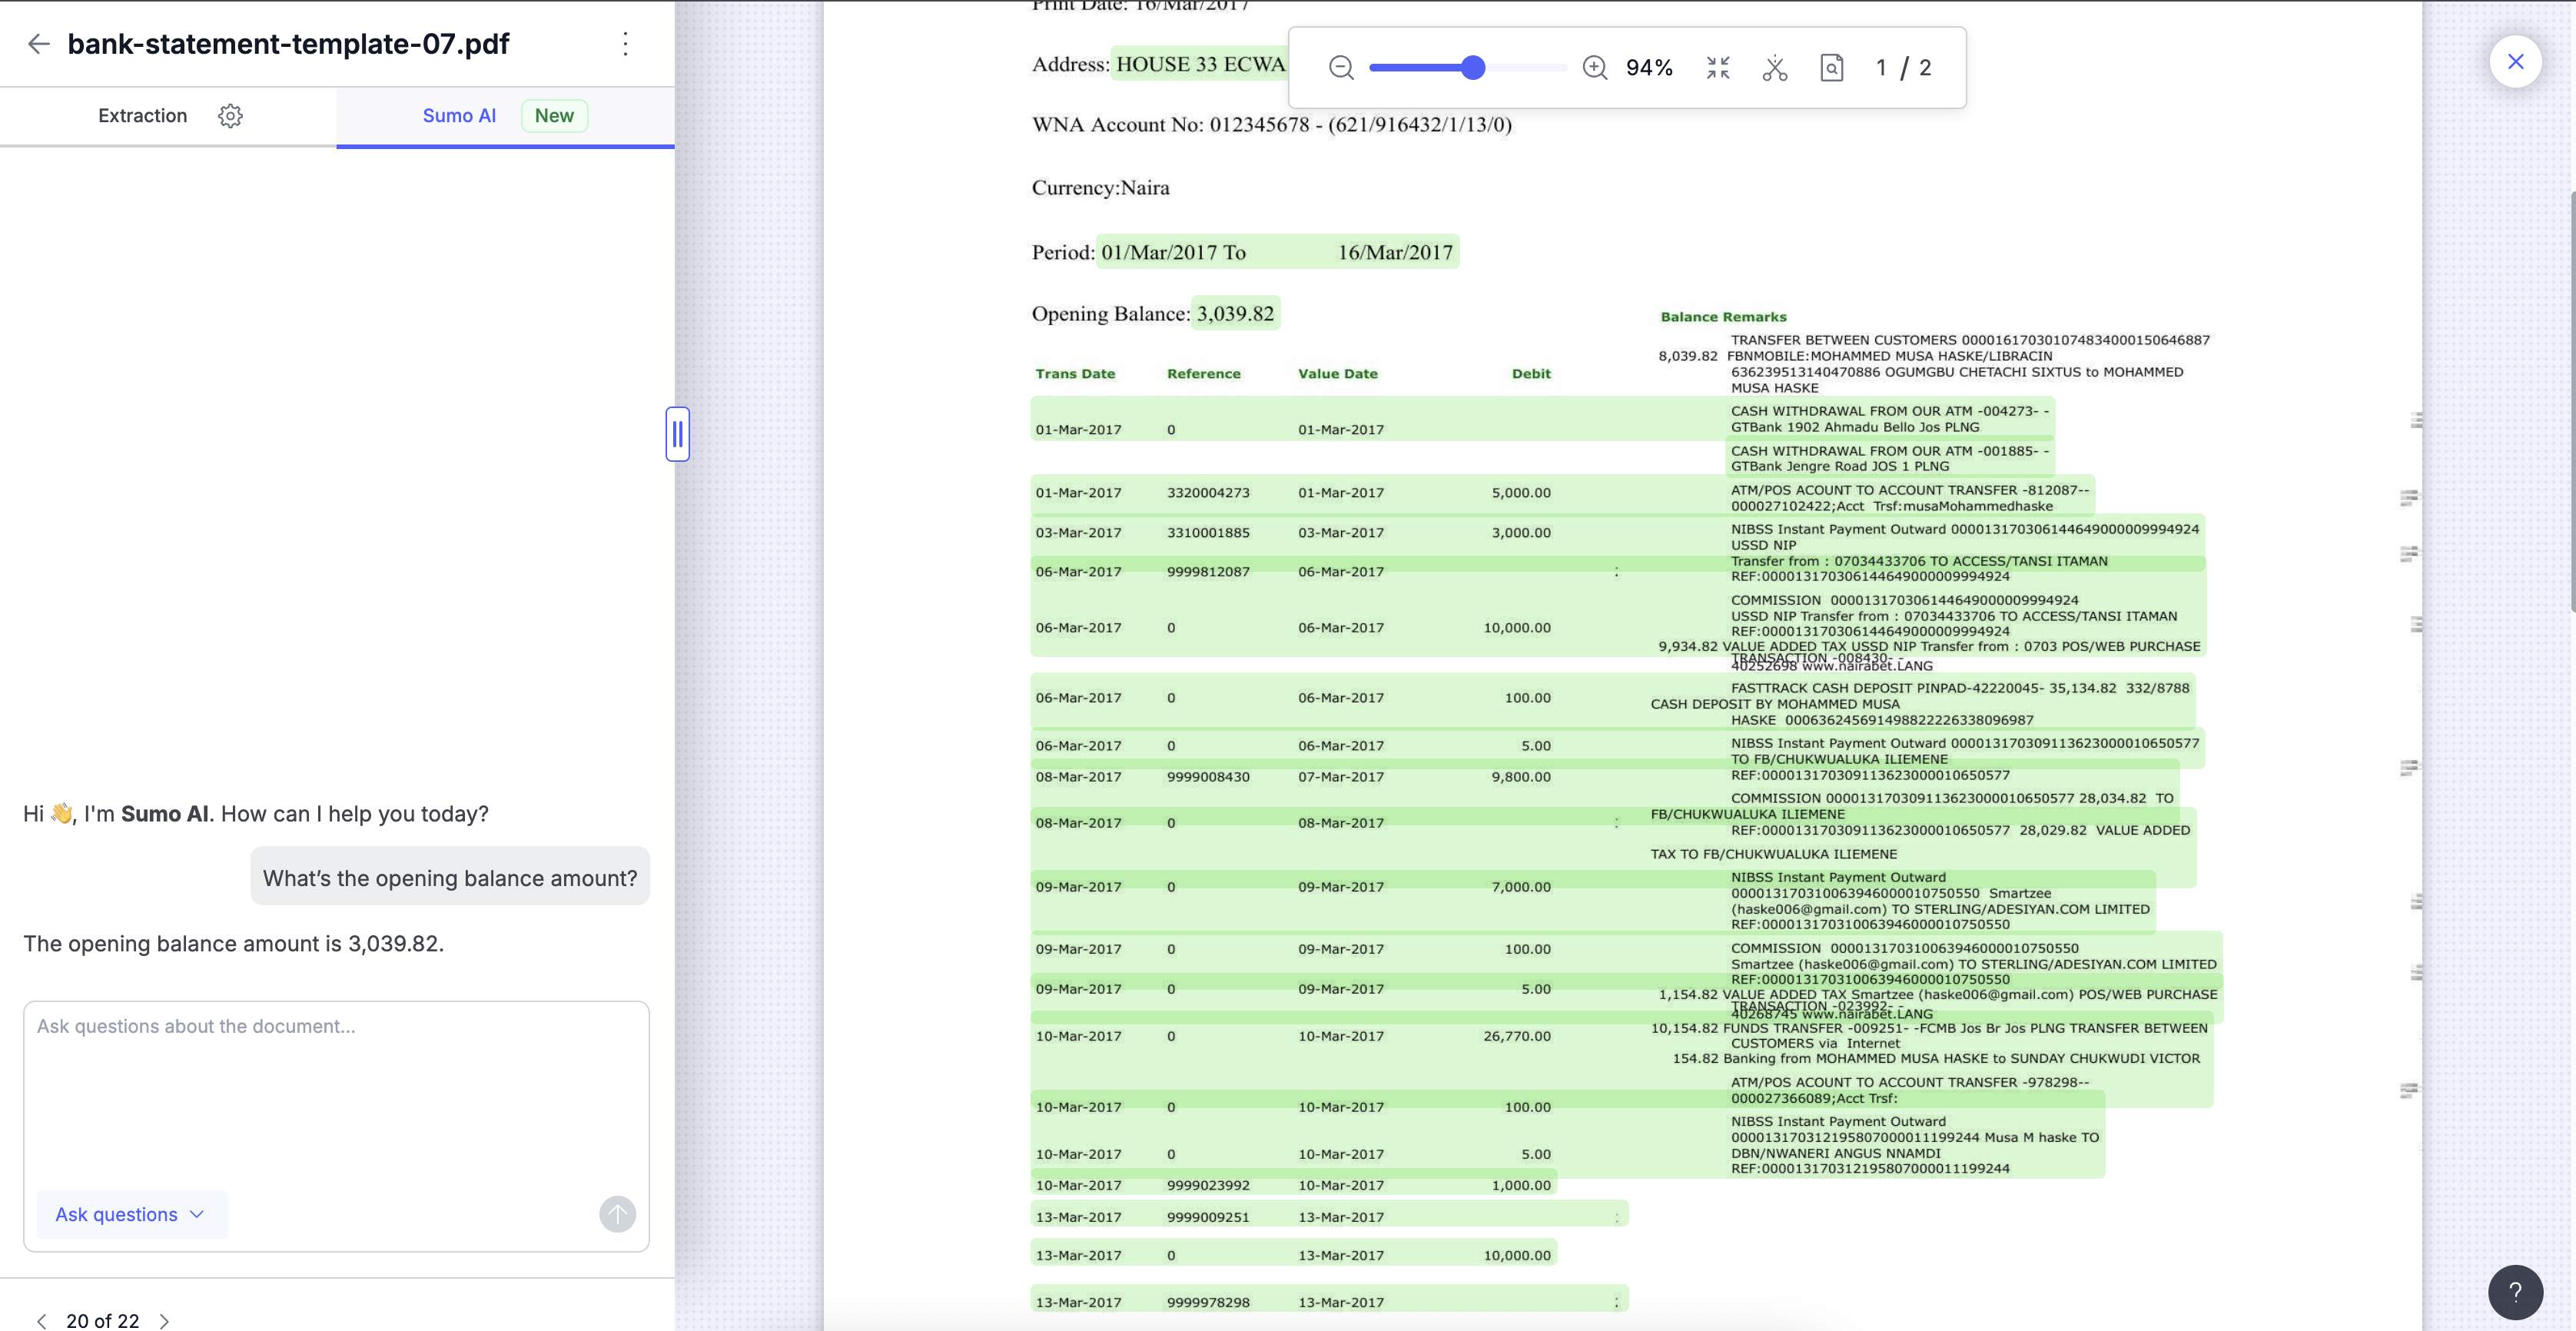The image size is (2576, 1331).
Task: Select the scissors split tool
Action: 1775,68
